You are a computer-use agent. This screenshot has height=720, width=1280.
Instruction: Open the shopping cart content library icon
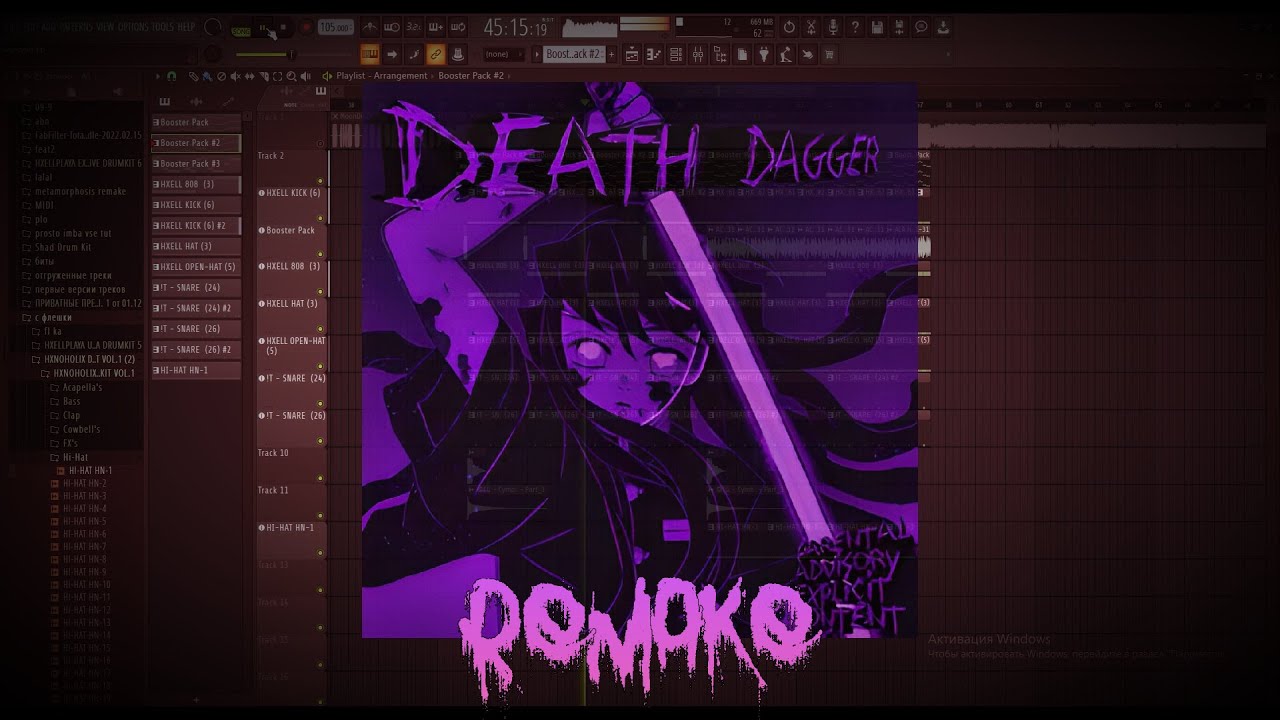[x=829, y=55]
